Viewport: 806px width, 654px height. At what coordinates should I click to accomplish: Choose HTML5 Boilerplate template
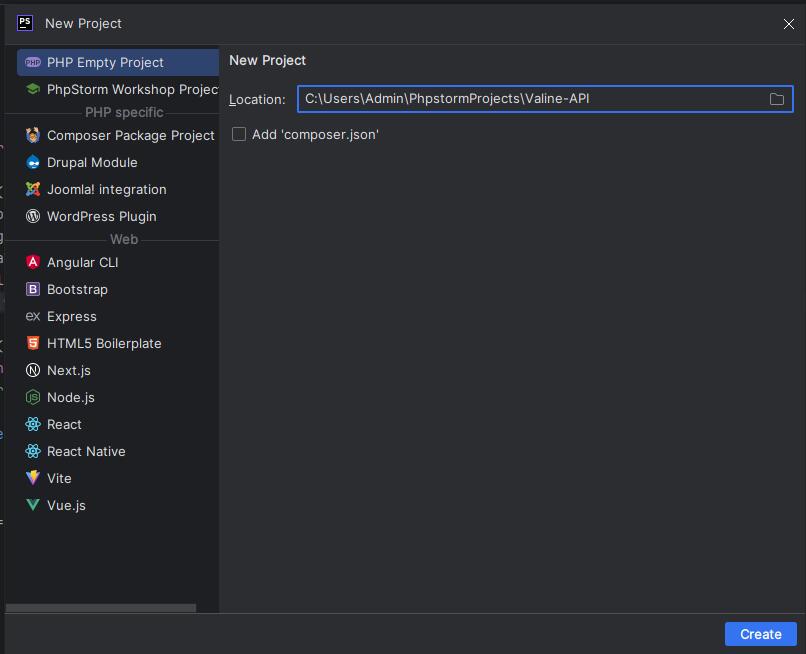pyautogui.click(x=118, y=343)
